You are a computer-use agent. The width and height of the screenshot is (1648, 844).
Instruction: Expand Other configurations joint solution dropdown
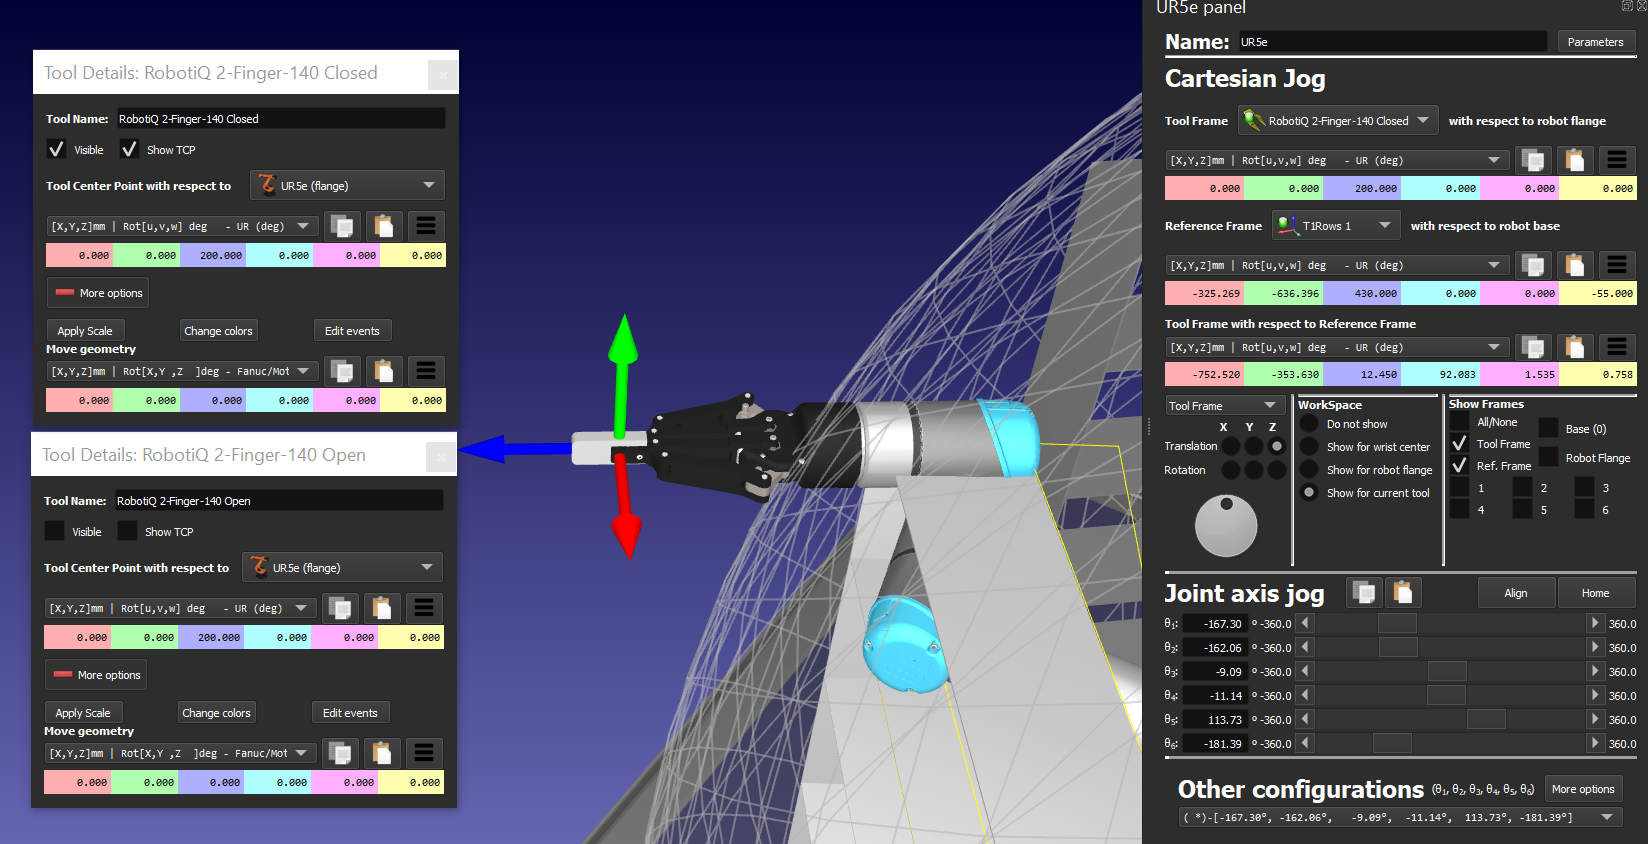[1607, 817]
